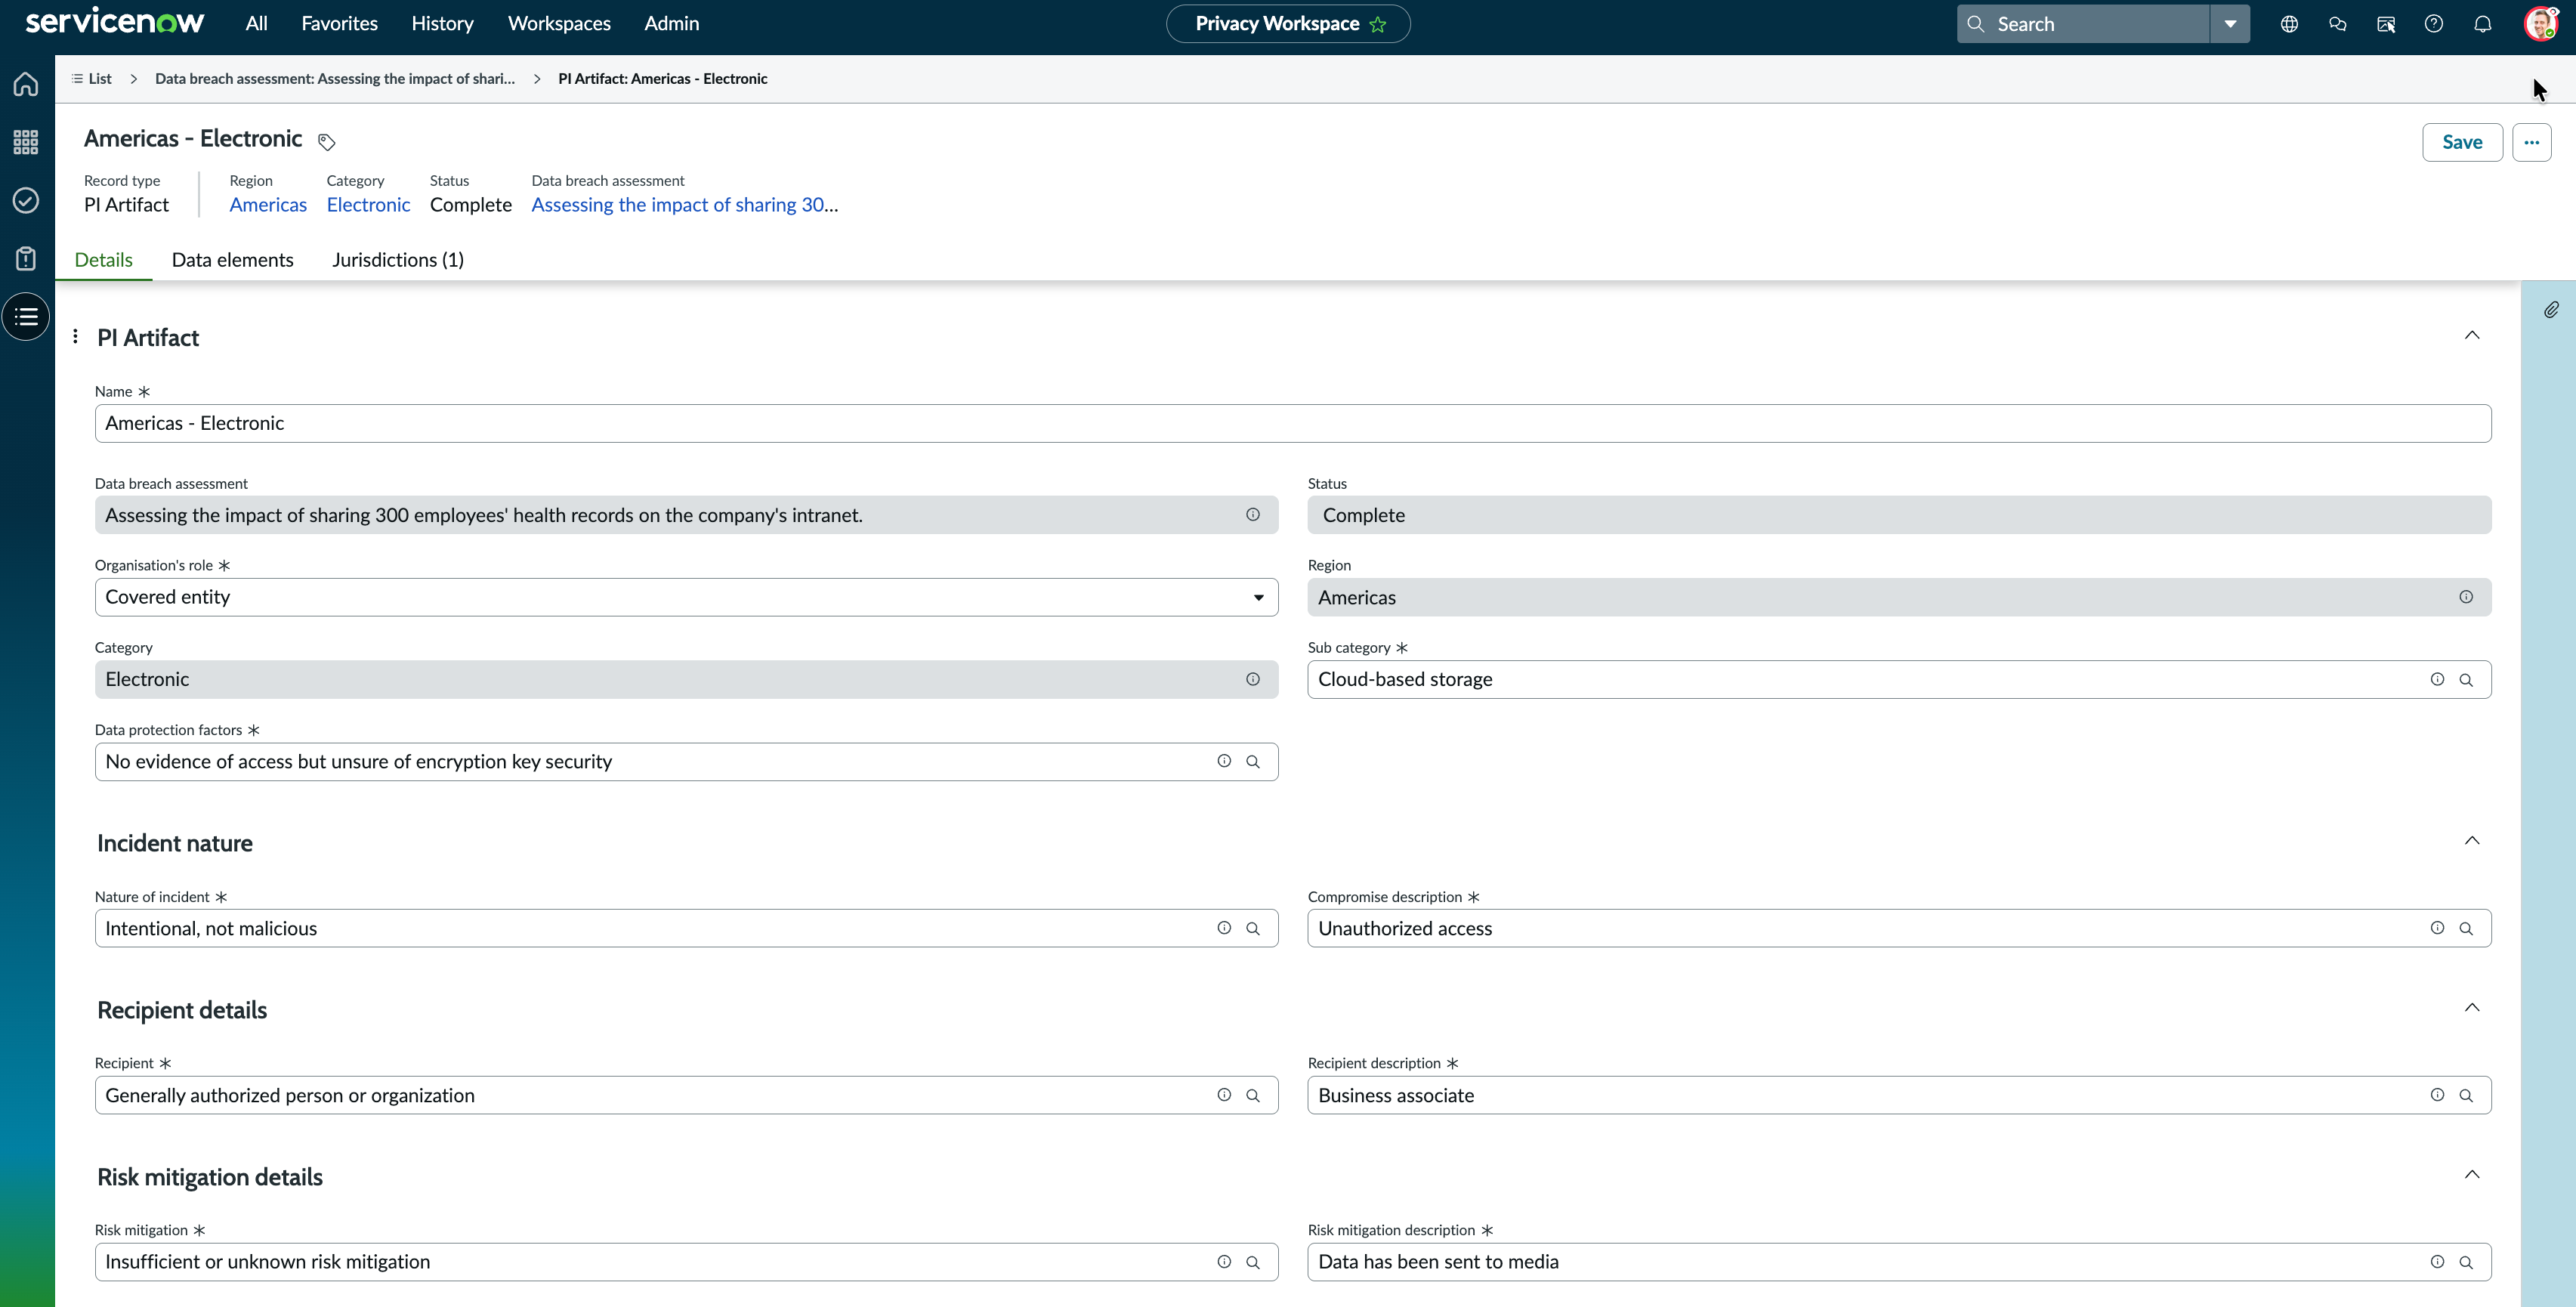The image size is (2576, 1307).
Task: Click the notifications bell icon
Action: [2482, 24]
